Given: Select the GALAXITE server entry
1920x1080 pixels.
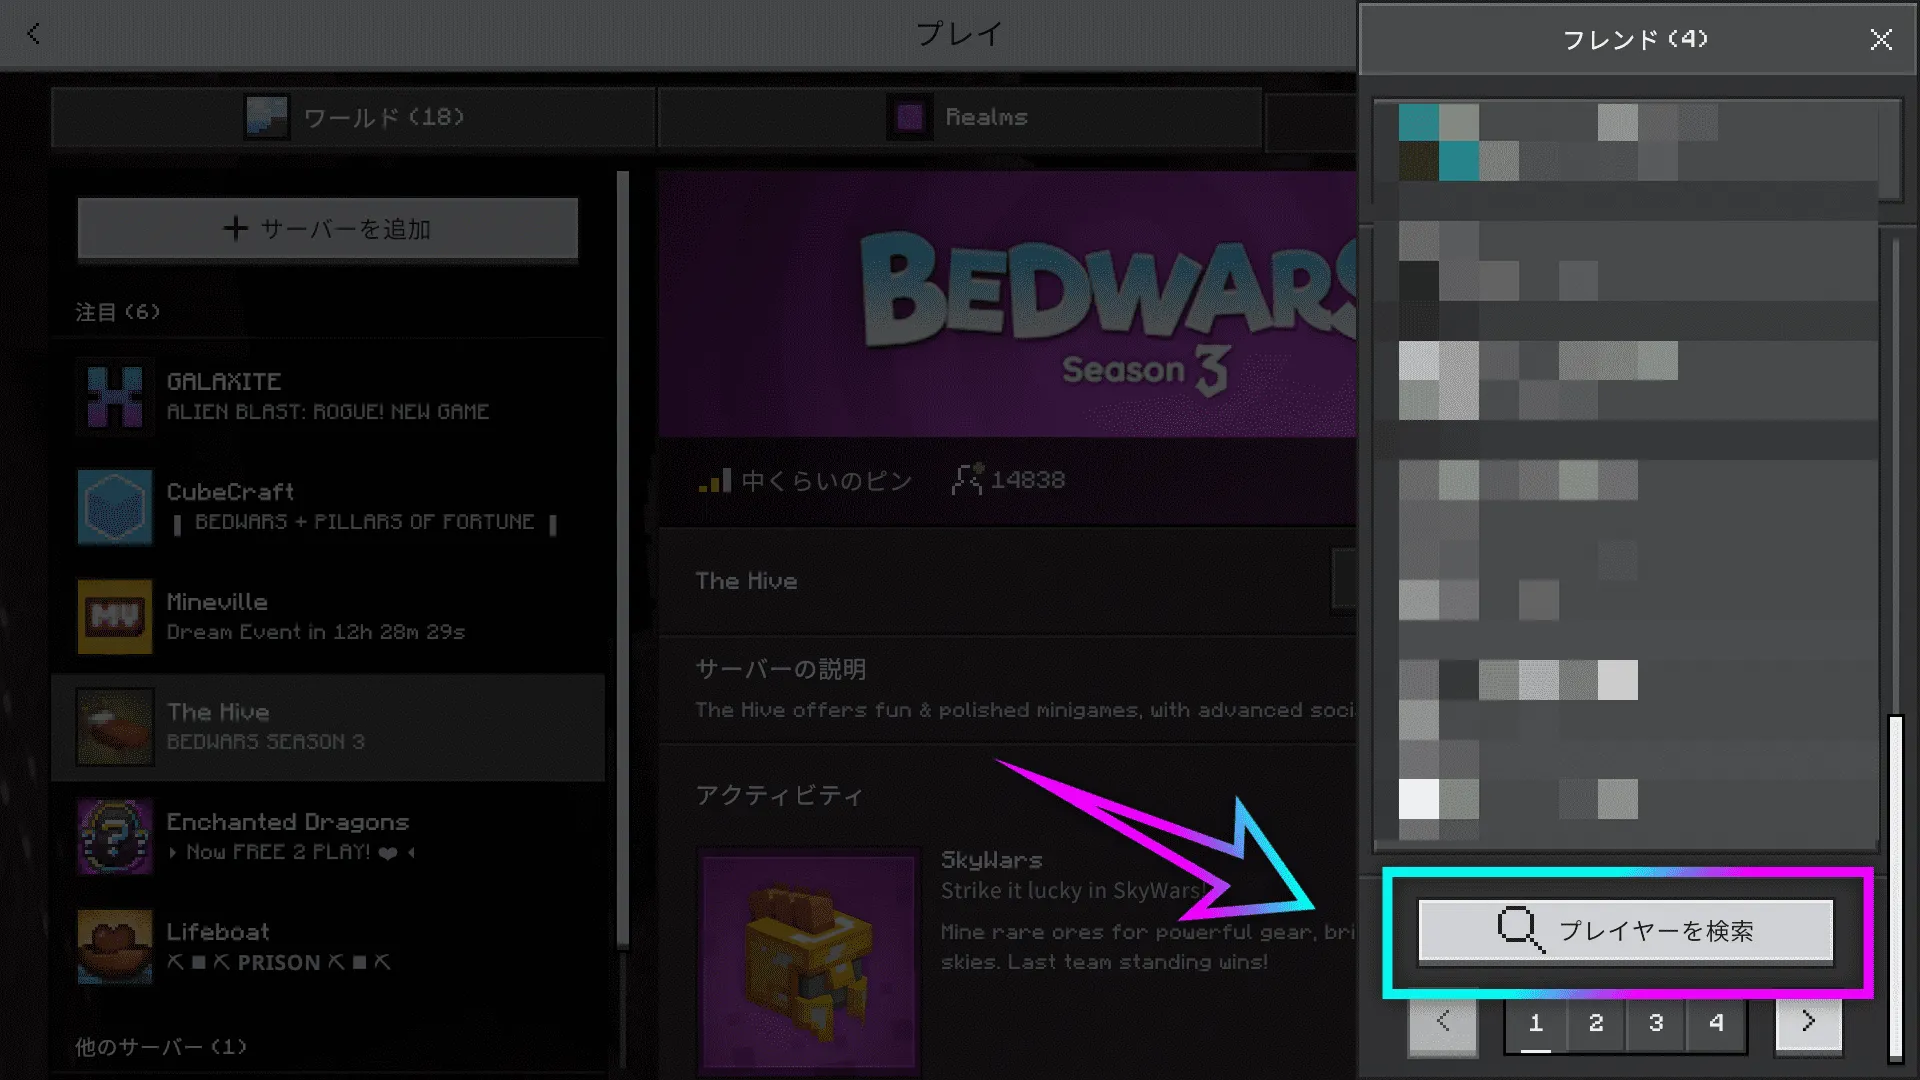Looking at the screenshot, I should click(x=328, y=396).
